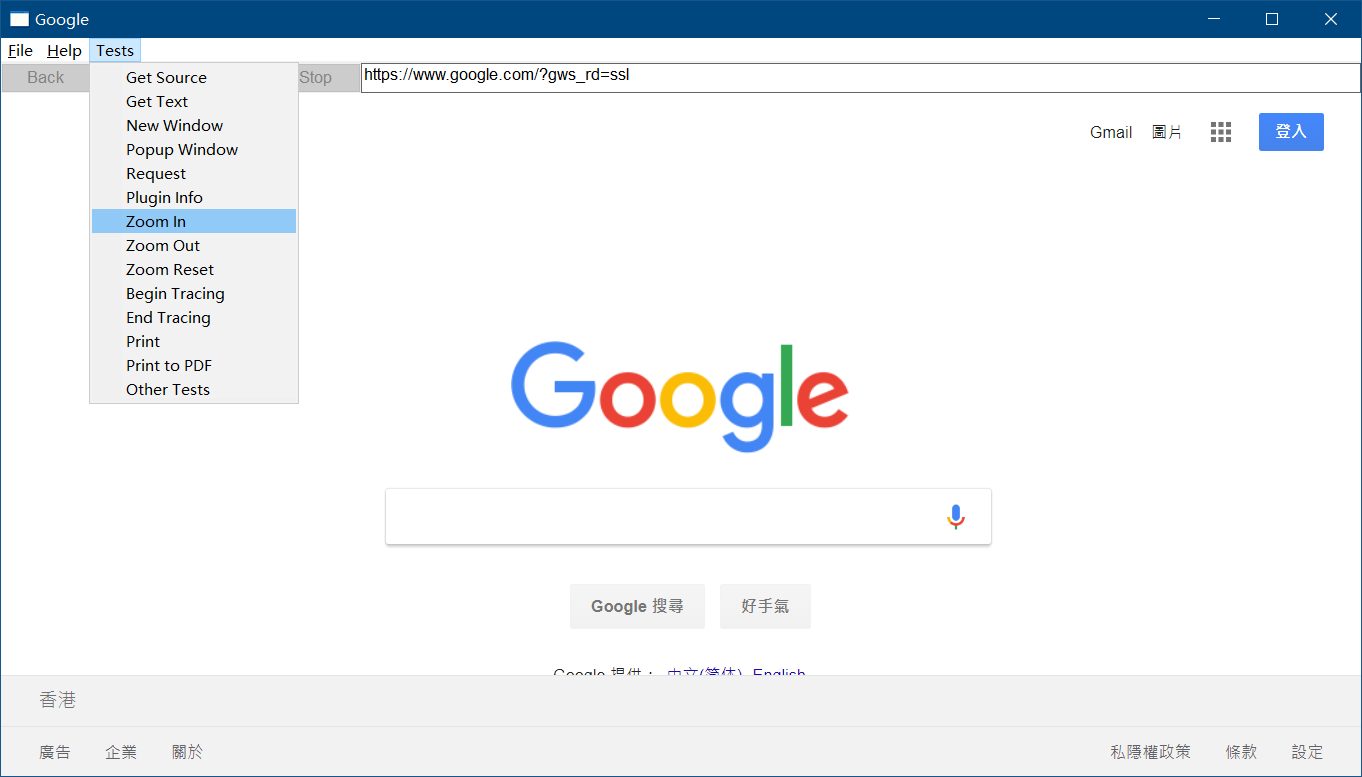
Task: Maximize the Google window
Action: click(x=1272, y=19)
